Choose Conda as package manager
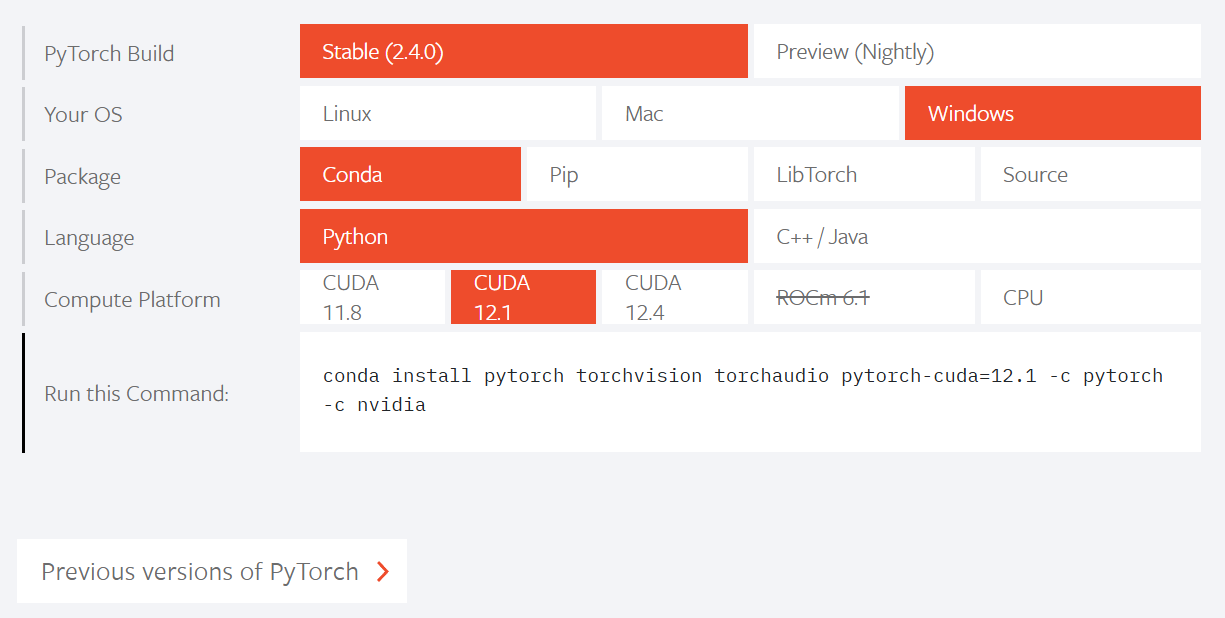The image size is (1225, 618). pos(410,174)
